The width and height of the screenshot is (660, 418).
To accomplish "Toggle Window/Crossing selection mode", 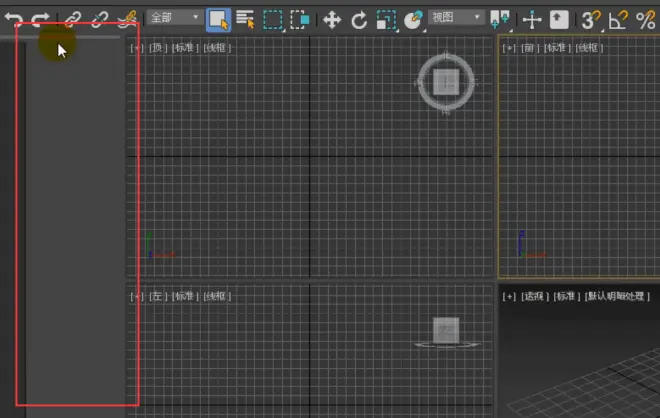I will tap(300, 20).
